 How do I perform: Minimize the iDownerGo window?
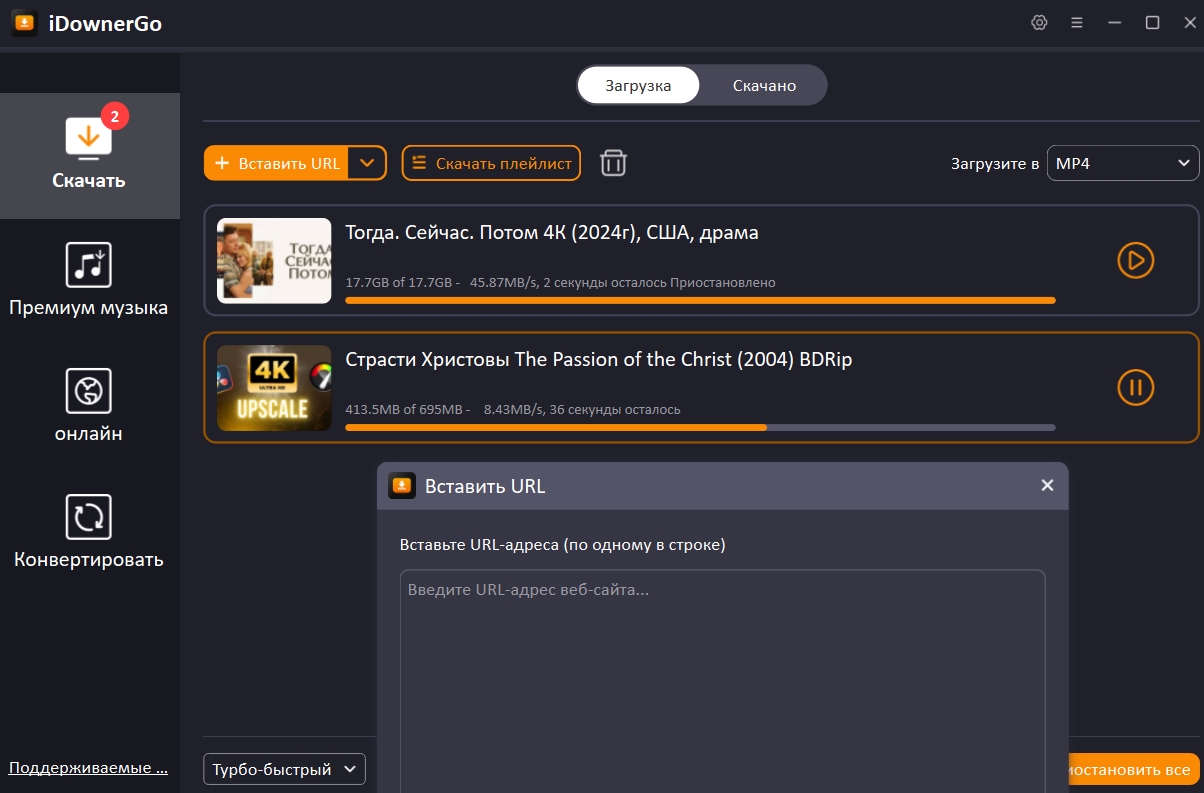click(1115, 23)
